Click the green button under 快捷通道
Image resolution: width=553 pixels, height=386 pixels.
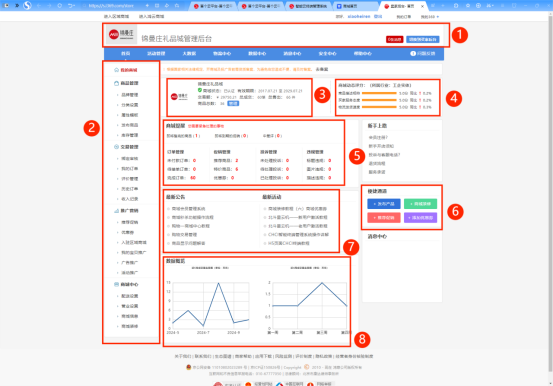(x=420, y=204)
